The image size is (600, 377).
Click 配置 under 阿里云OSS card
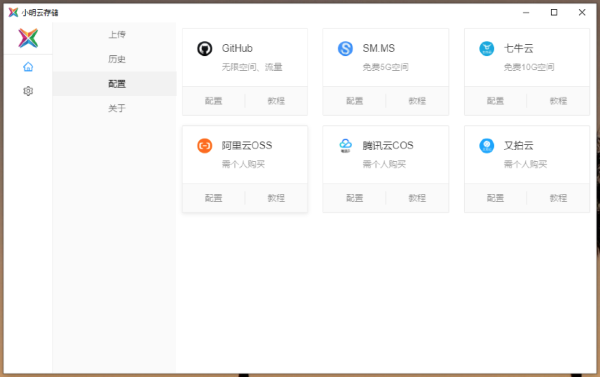214,198
